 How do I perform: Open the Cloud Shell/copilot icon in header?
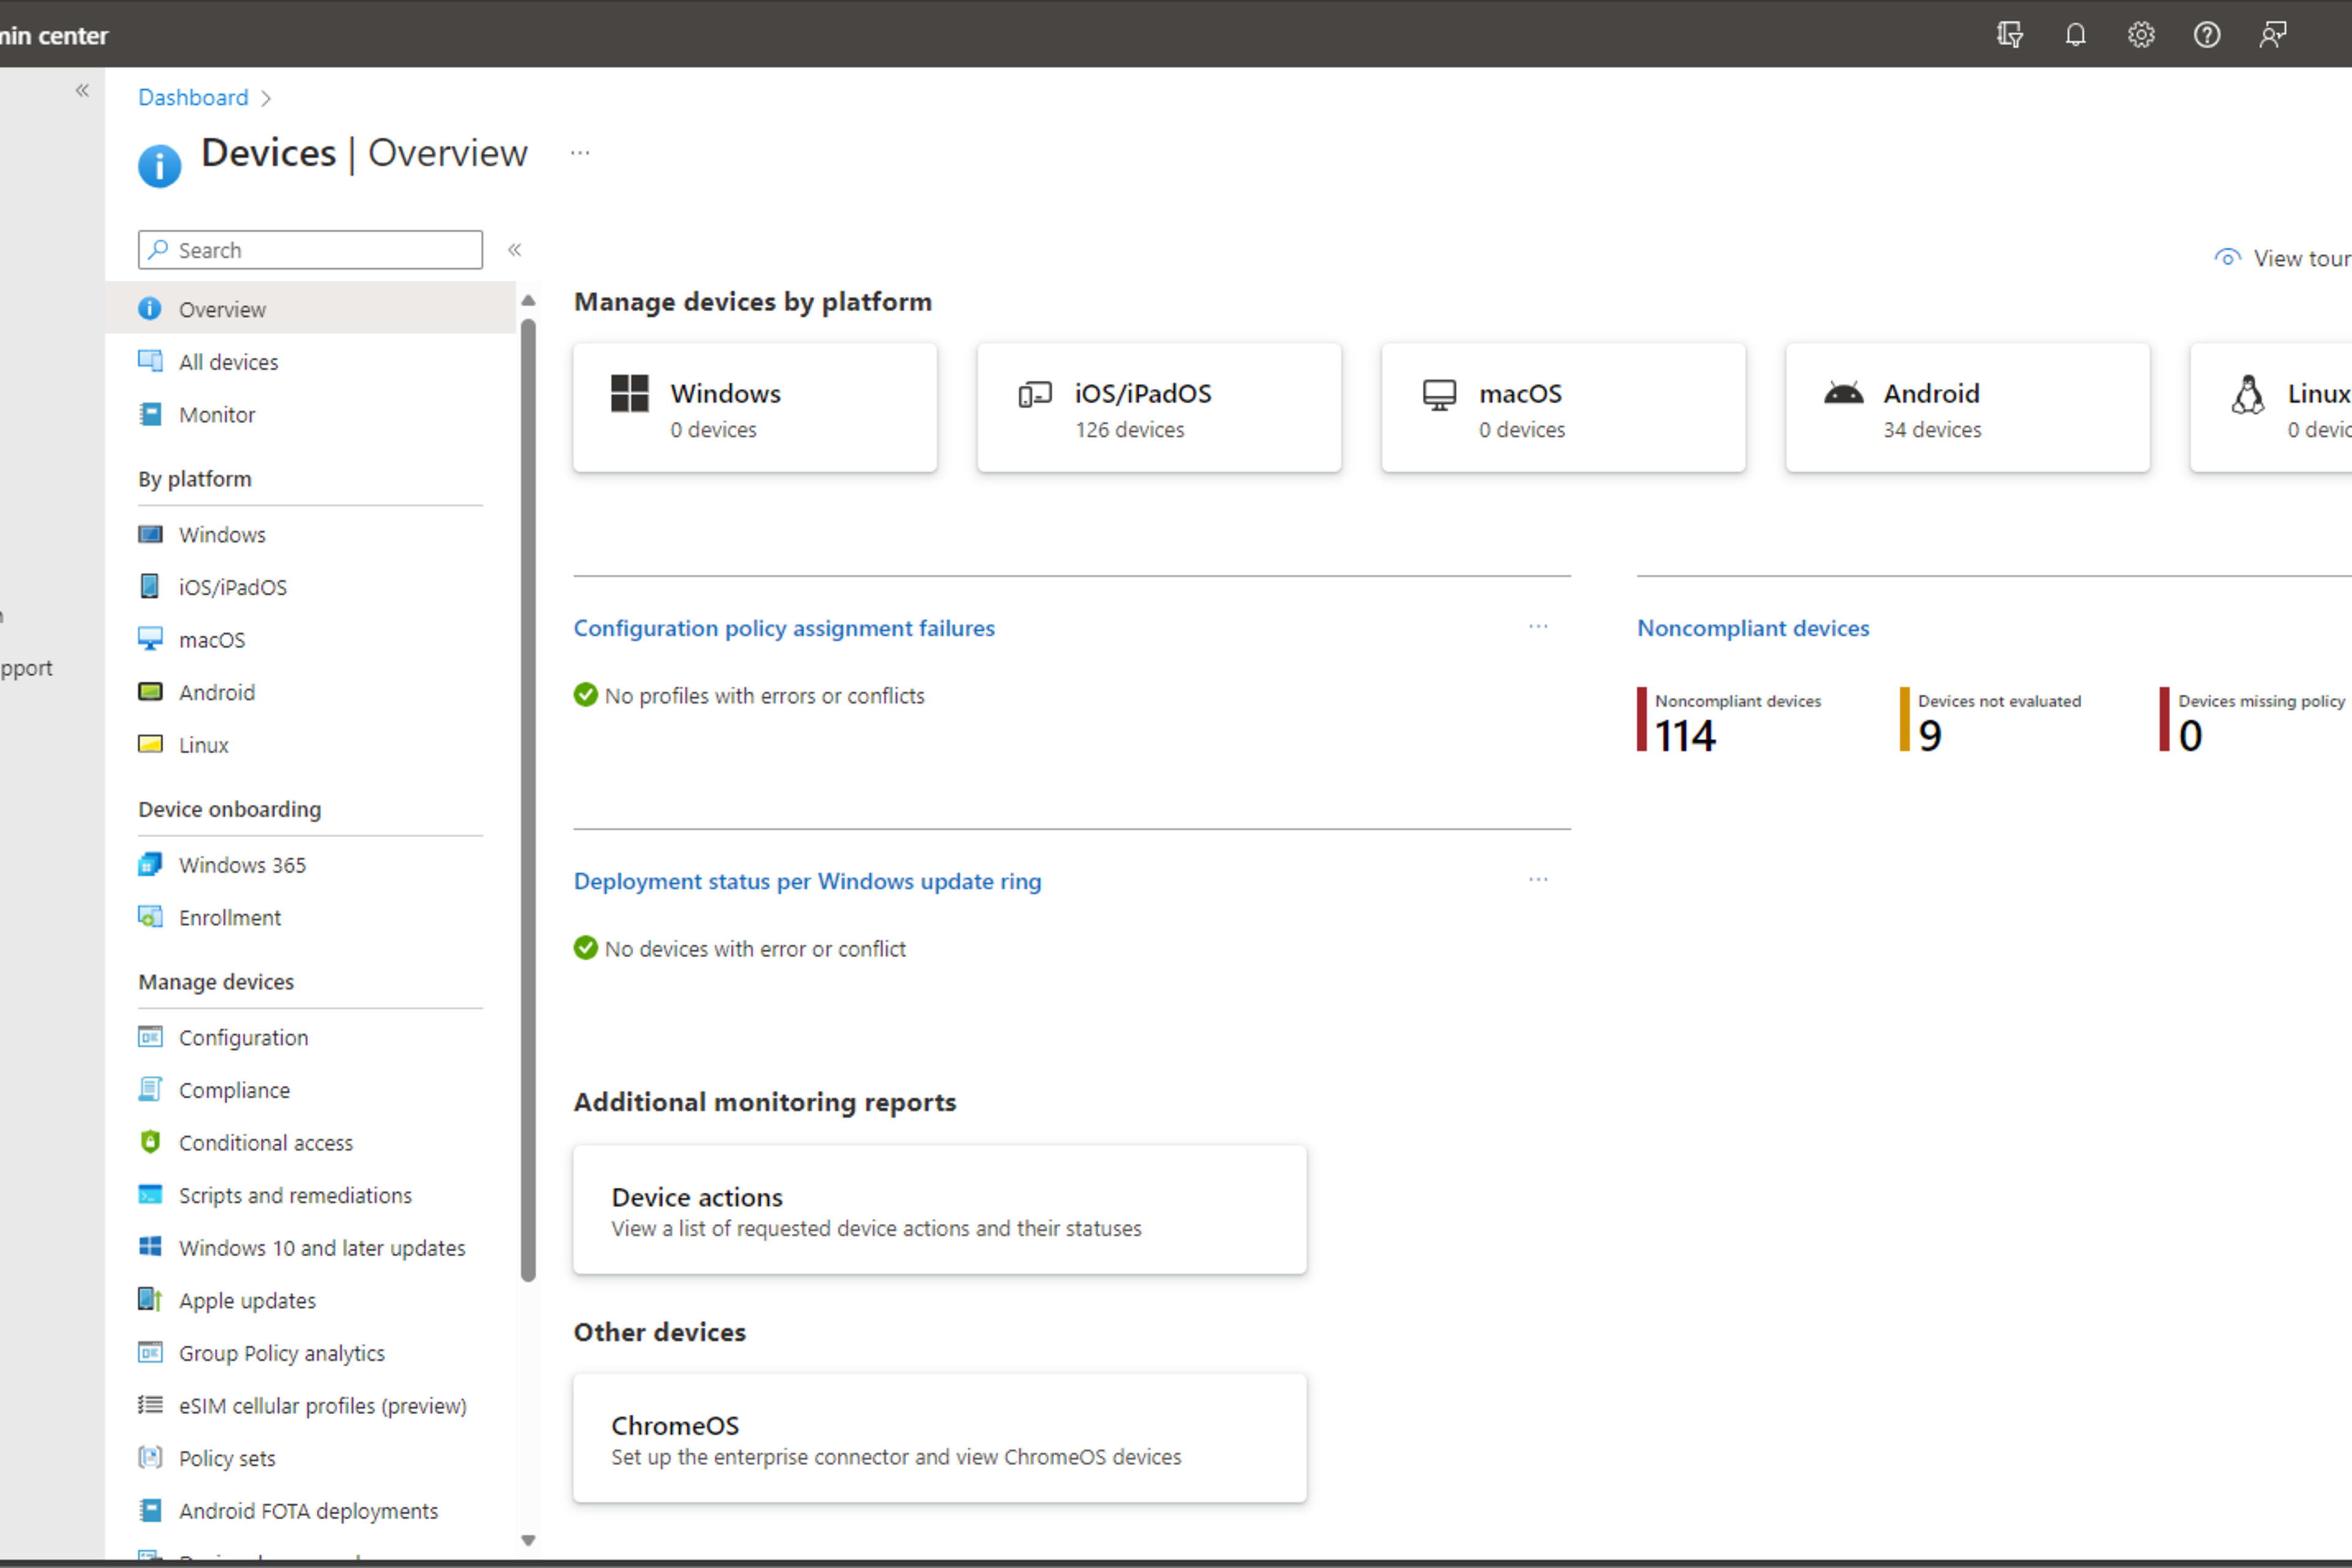click(x=2009, y=35)
